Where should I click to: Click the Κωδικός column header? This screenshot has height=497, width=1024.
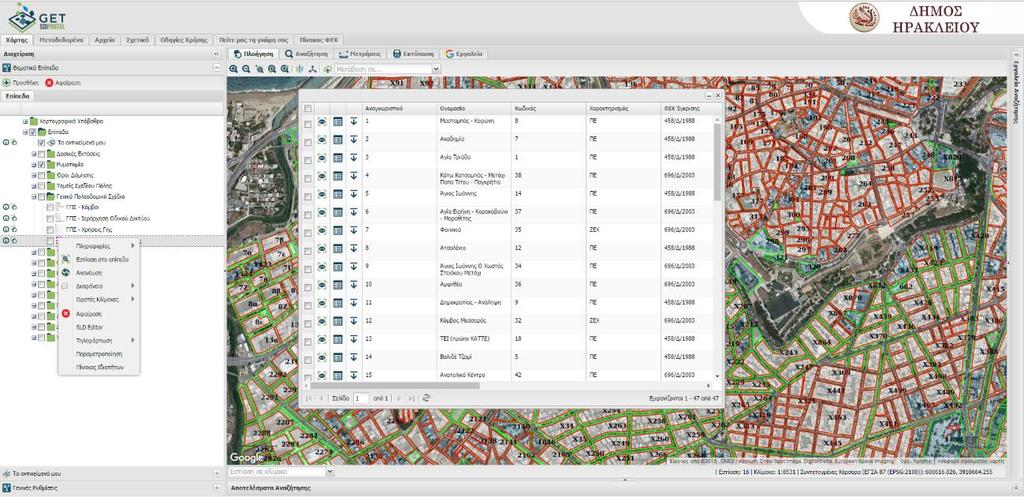(549, 108)
